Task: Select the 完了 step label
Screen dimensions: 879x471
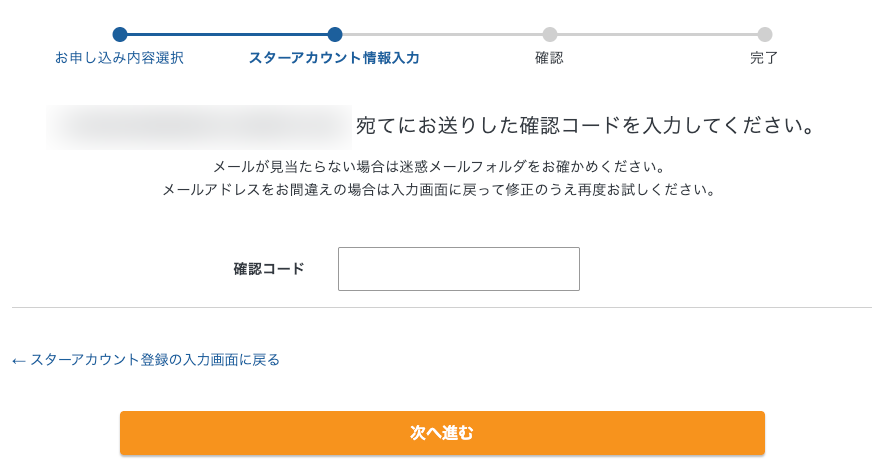Action: pyautogui.click(x=764, y=58)
